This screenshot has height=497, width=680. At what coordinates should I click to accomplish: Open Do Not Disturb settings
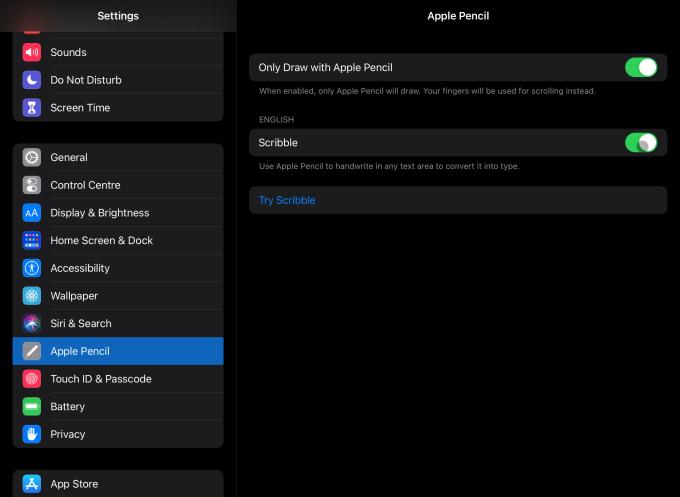(118, 80)
